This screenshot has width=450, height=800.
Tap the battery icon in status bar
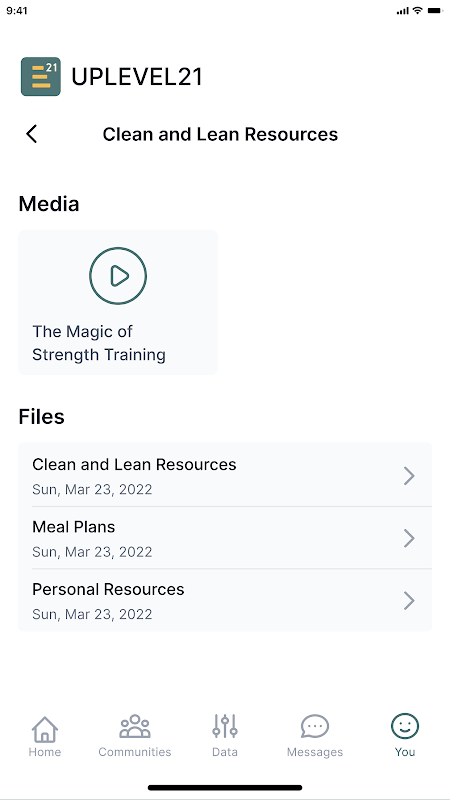[435, 10]
